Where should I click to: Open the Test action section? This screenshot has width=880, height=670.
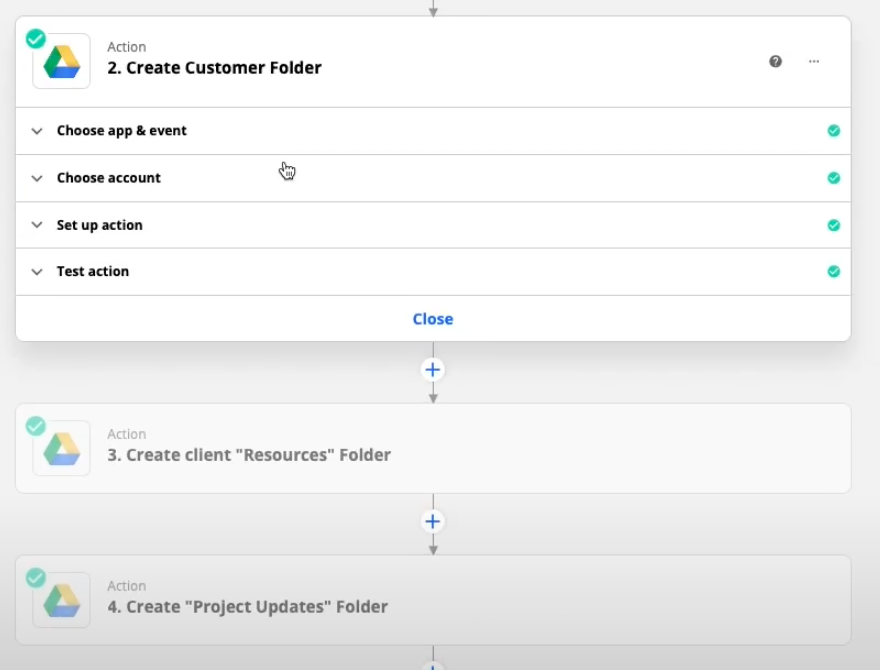pyautogui.click(x=93, y=271)
